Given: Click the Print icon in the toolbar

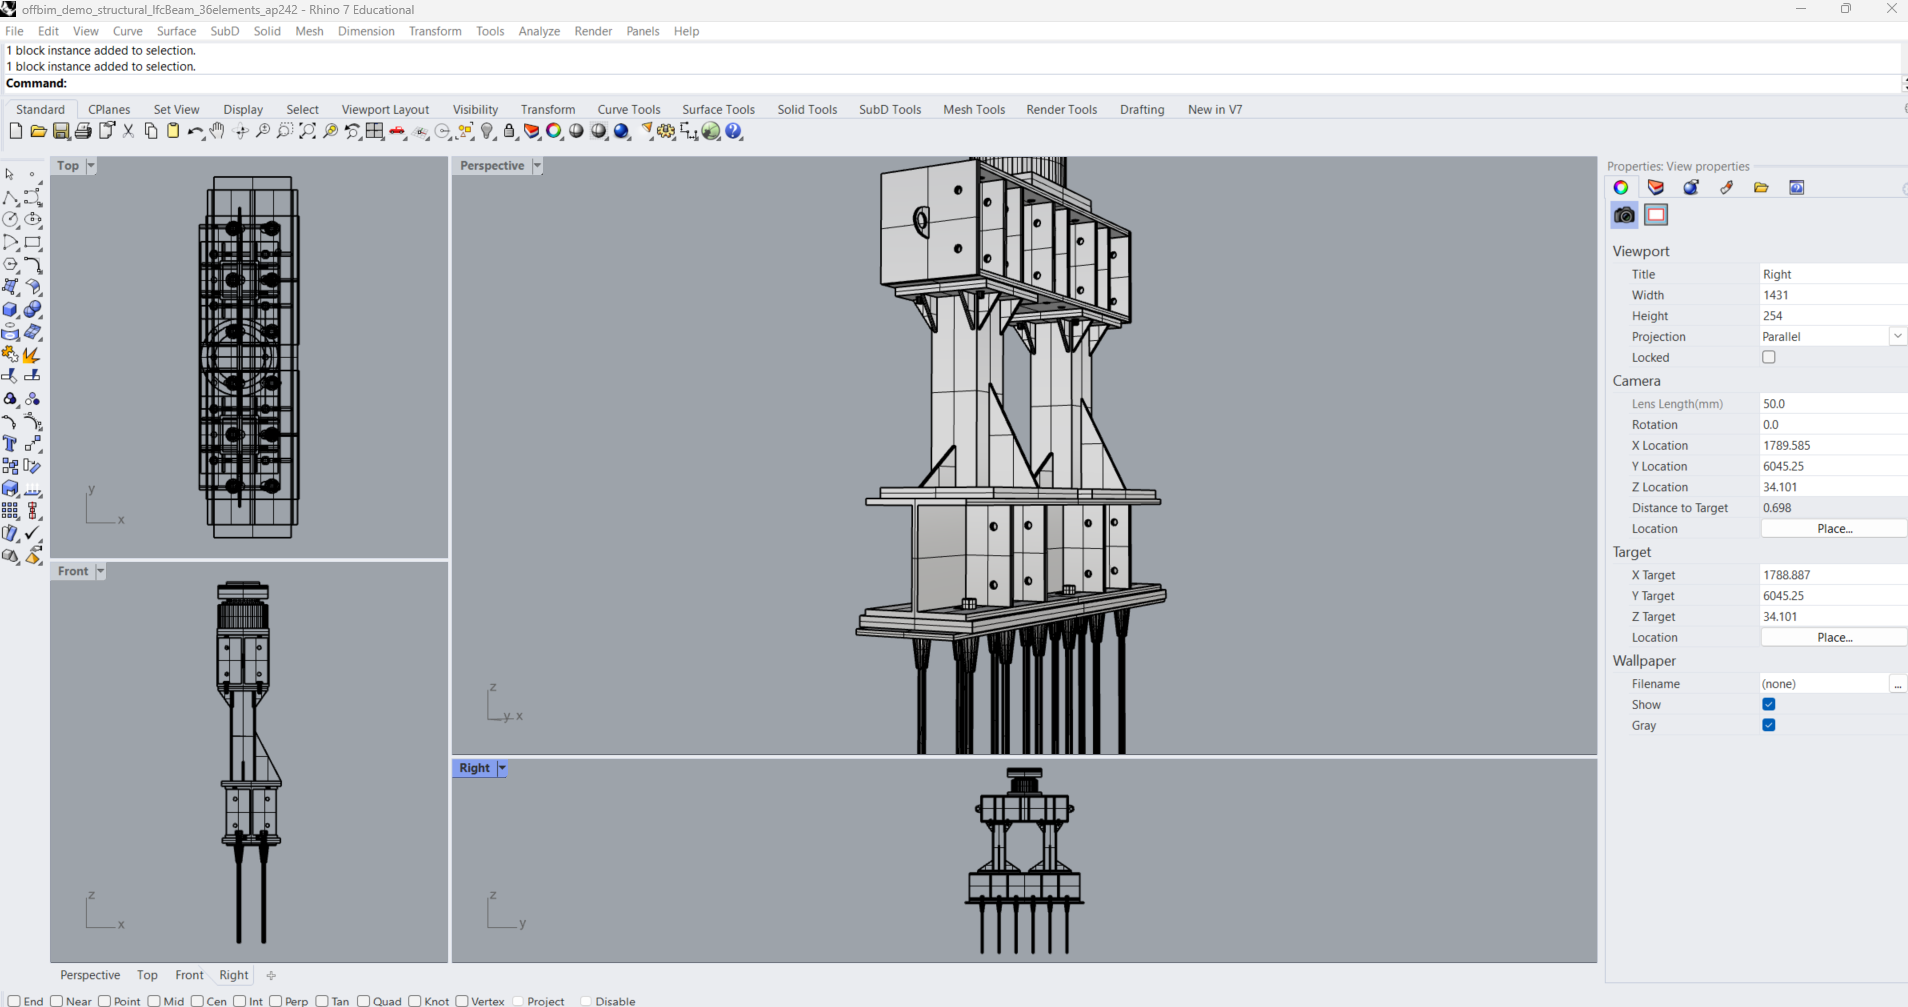Looking at the screenshot, I should pyautogui.click(x=83, y=131).
